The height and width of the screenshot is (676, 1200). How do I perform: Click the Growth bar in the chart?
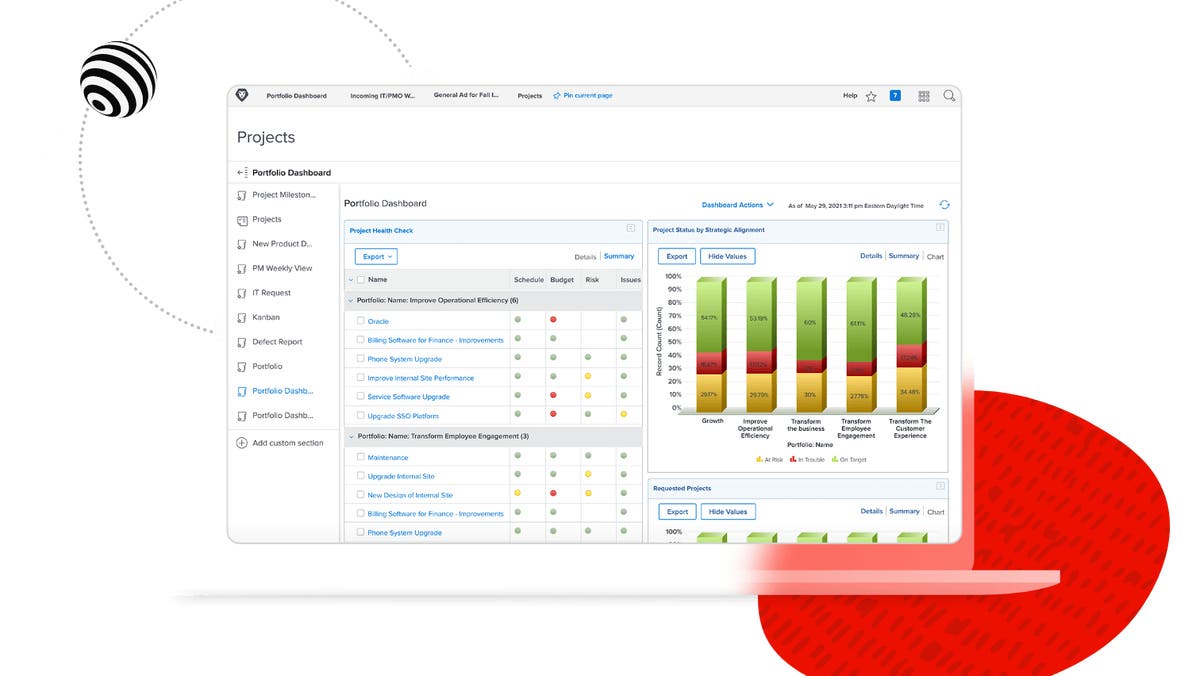(712, 345)
